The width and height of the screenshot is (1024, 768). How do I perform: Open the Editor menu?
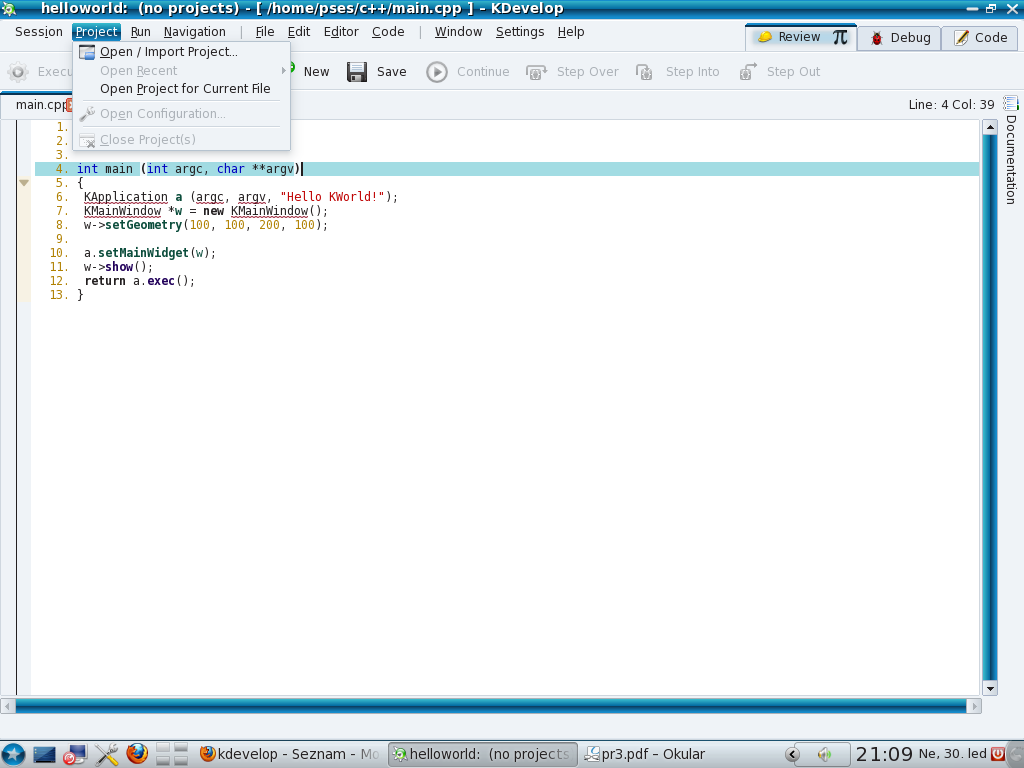pyautogui.click(x=341, y=32)
